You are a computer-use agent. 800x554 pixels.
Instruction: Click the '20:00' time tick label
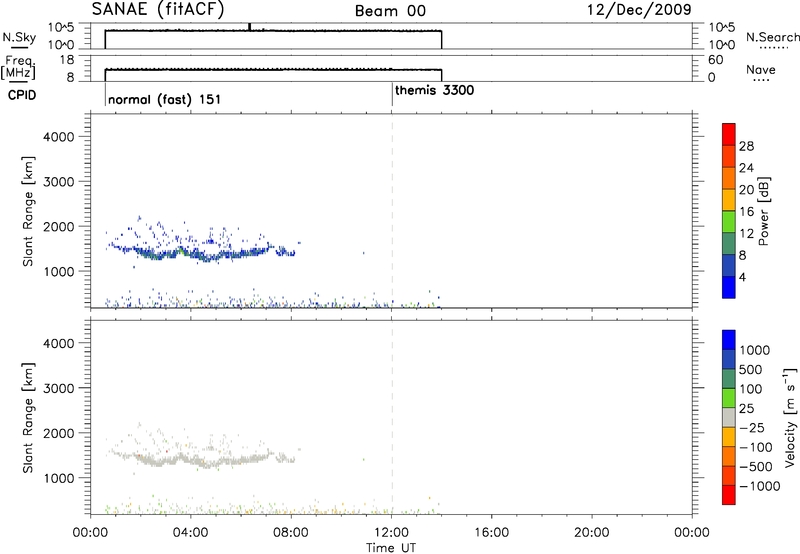click(592, 533)
